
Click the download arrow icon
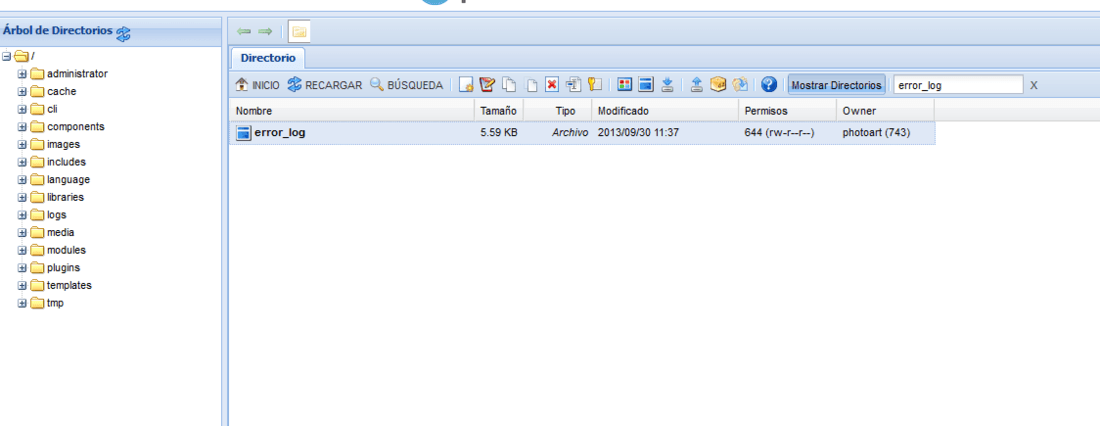coord(668,85)
